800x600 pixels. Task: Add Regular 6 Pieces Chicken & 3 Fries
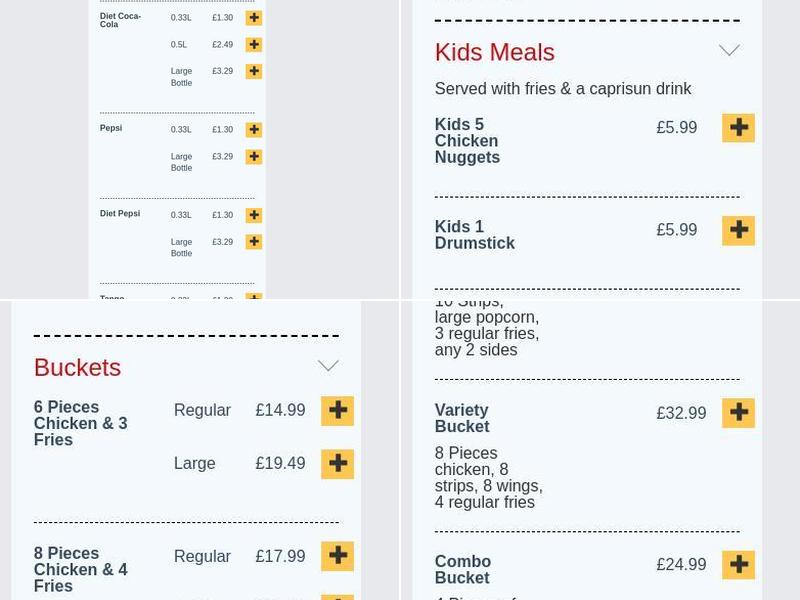pyautogui.click(x=337, y=410)
